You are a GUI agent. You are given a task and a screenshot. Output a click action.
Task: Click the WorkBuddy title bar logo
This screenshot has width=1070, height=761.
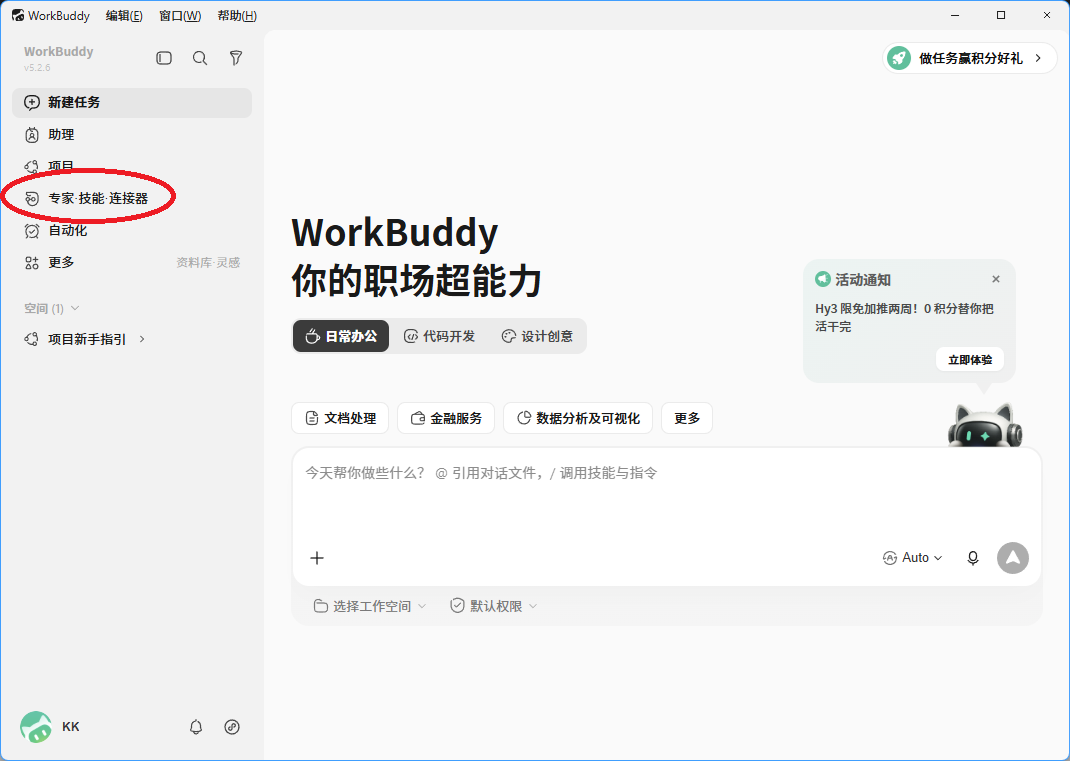(18, 15)
